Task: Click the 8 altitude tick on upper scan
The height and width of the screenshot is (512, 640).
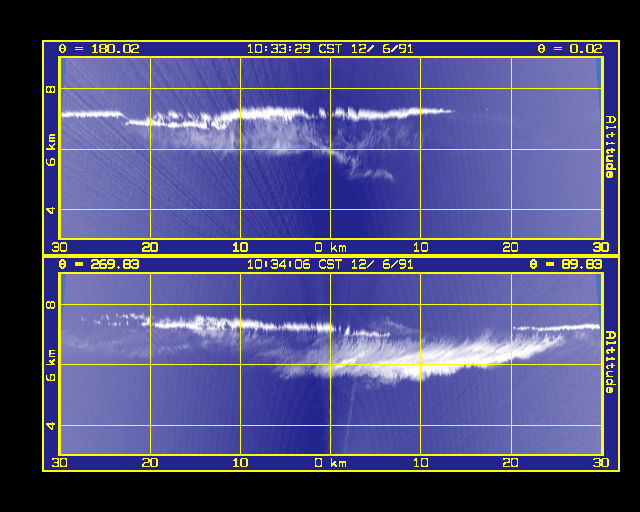Action: (x=51, y=89)
